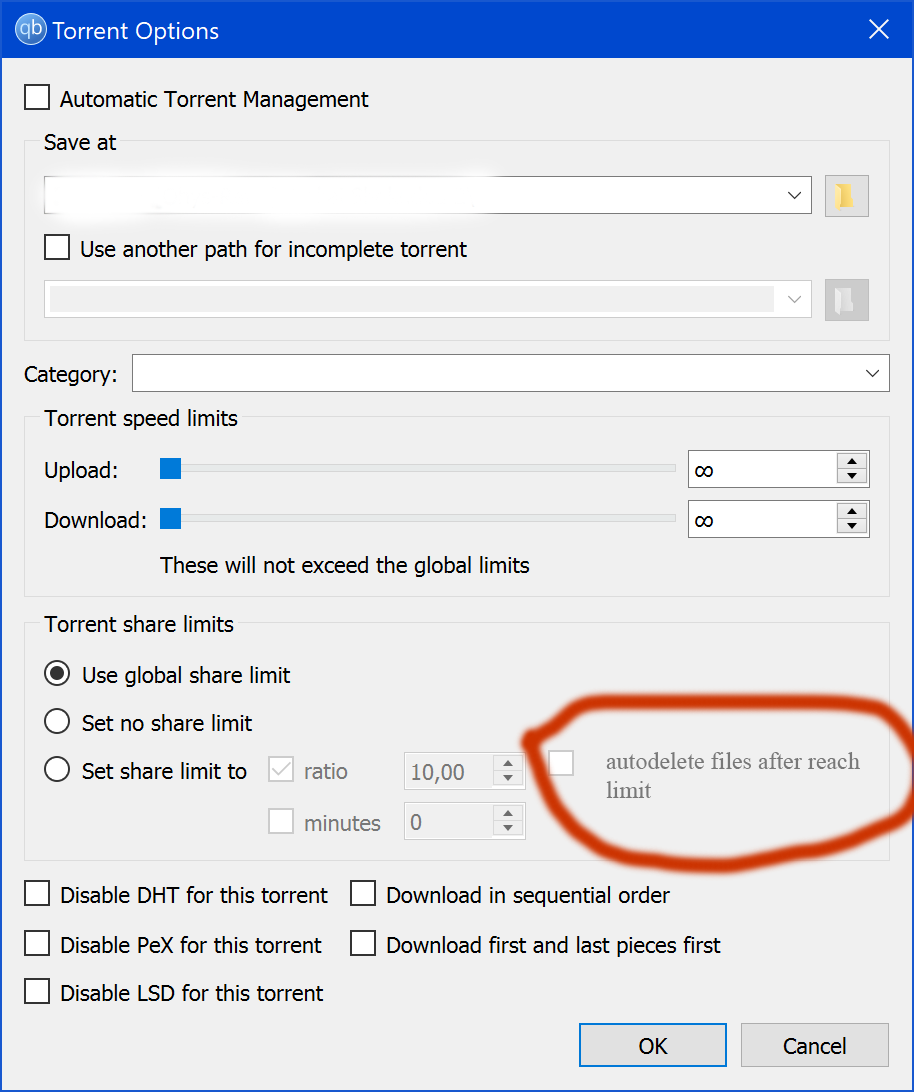Open the Save at path dropdown
Screen dimensions: 914x1092
click(x=795, y=195)
